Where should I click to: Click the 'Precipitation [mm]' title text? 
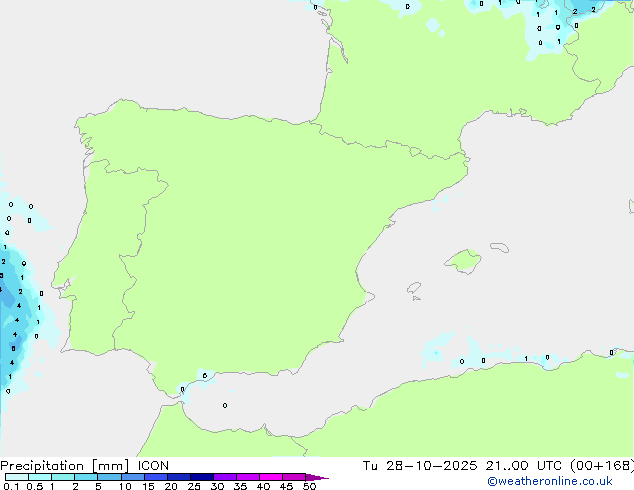(x=65, y=466)
